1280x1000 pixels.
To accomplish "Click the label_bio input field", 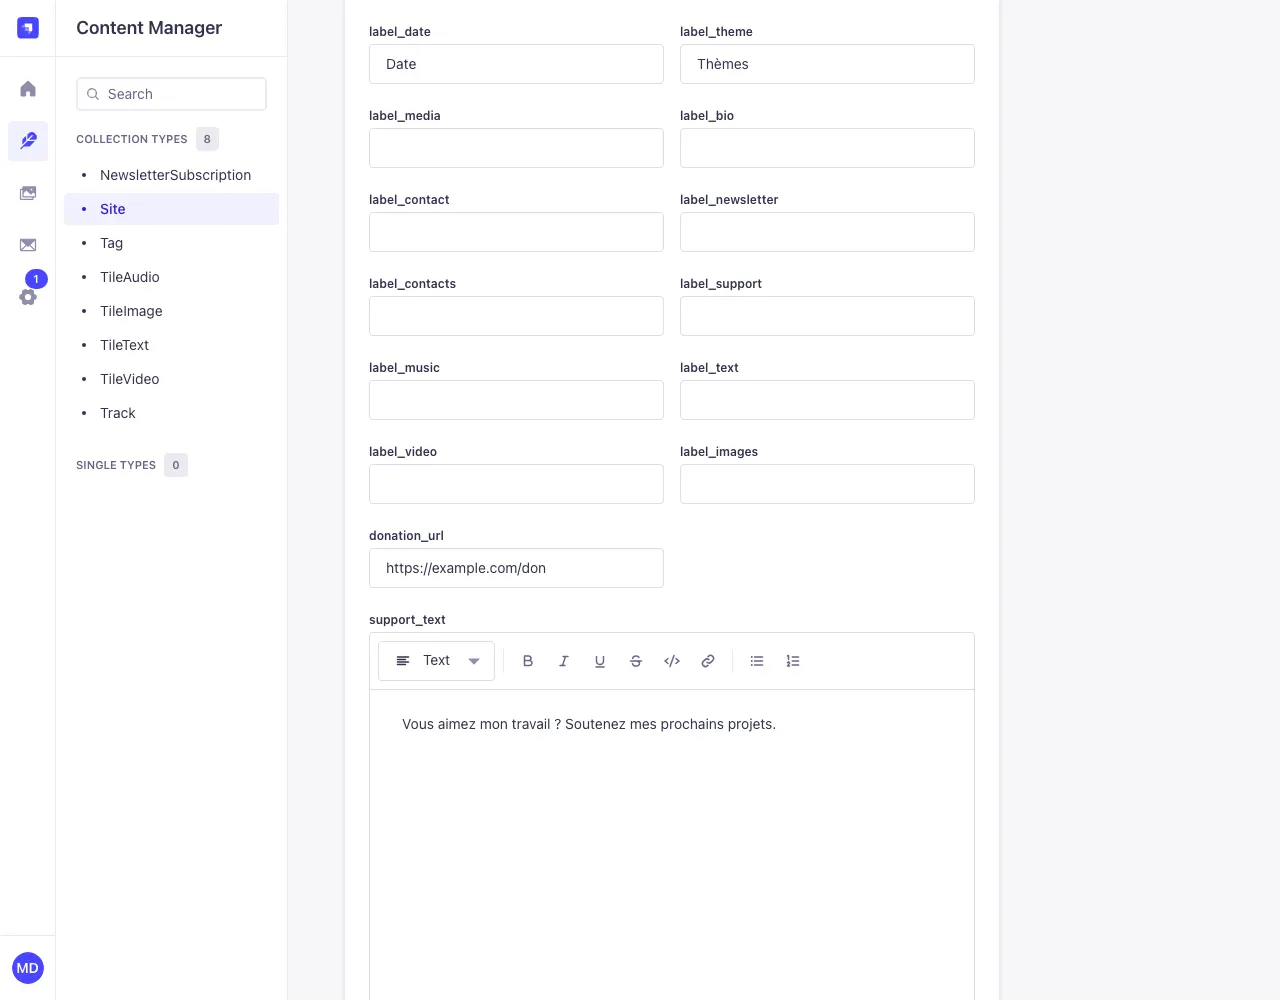I will (827, 148).
